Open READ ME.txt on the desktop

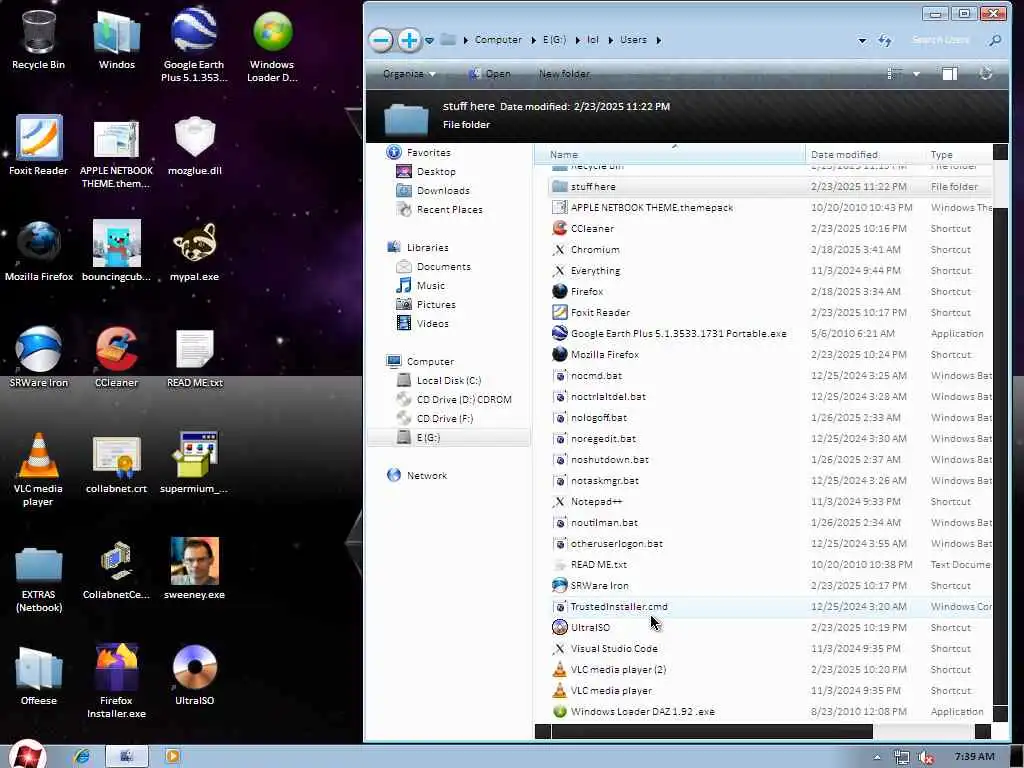[194, 357]
